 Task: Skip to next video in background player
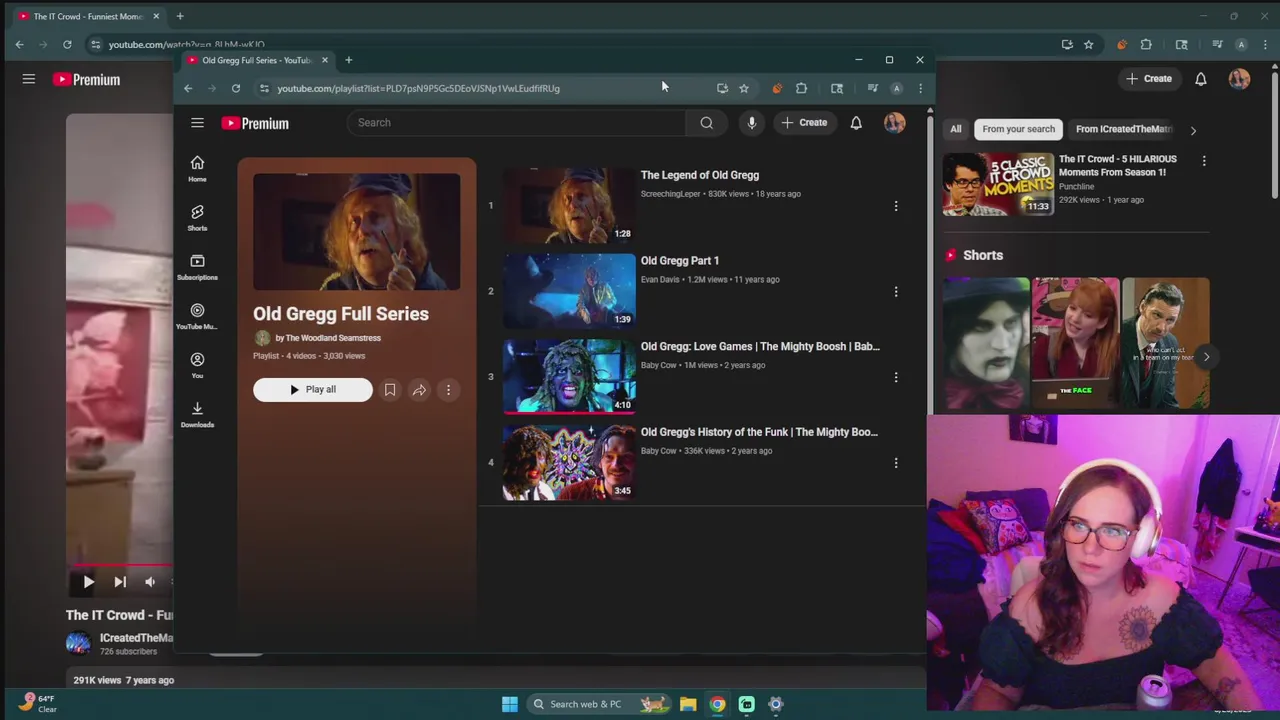click(120, 581)
